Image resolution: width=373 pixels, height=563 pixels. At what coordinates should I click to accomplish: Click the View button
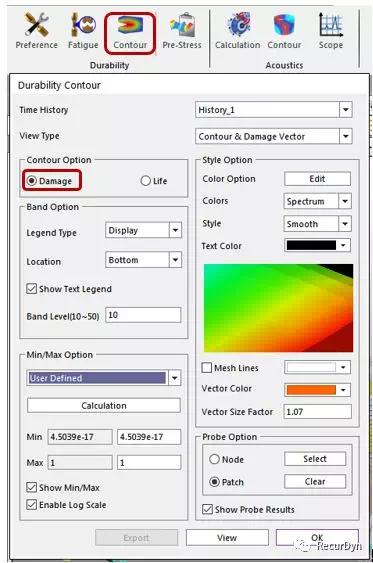click(227, 538)
